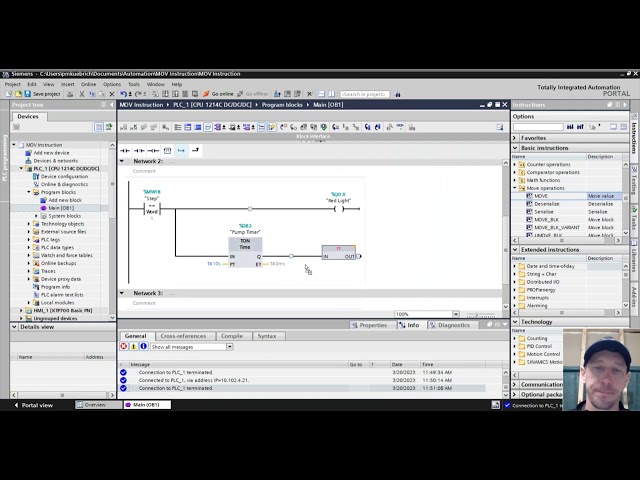Select Add new block in project tree
640x480 pixels.
click(65, 200)
